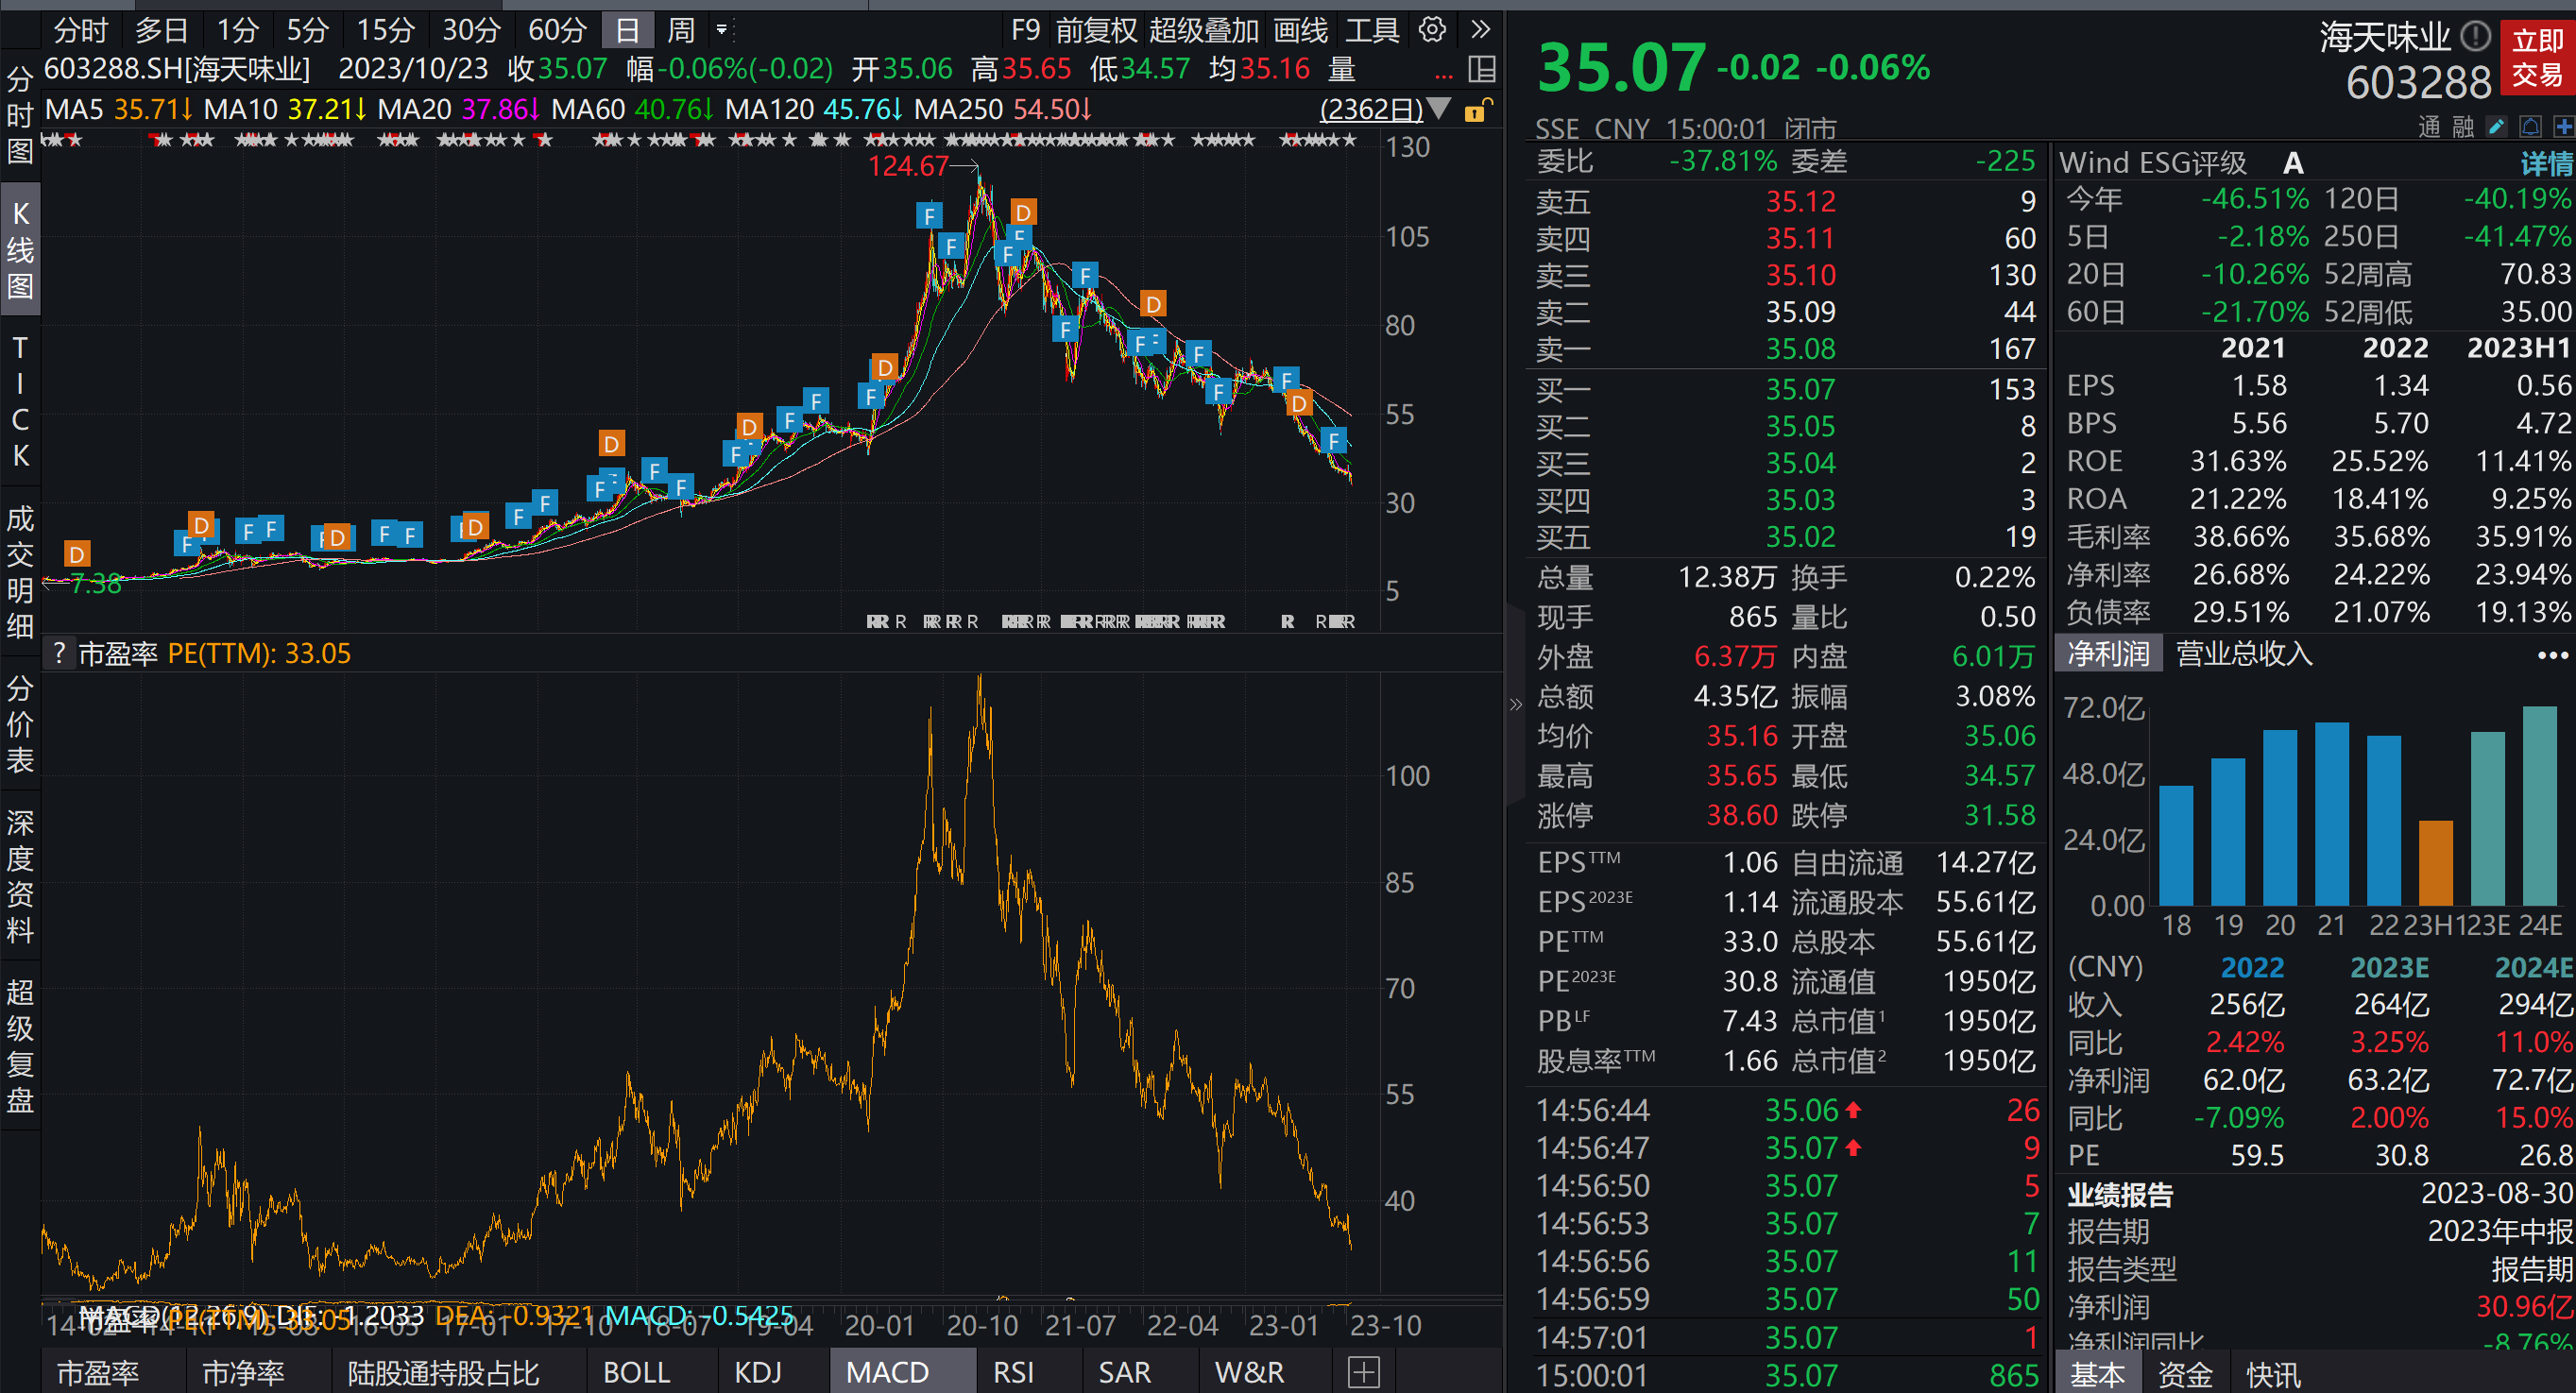Open the 前复权 adjustment dropdown
The image size is (2576, 1393).
pyautogui.click(x=1096, y=30)
